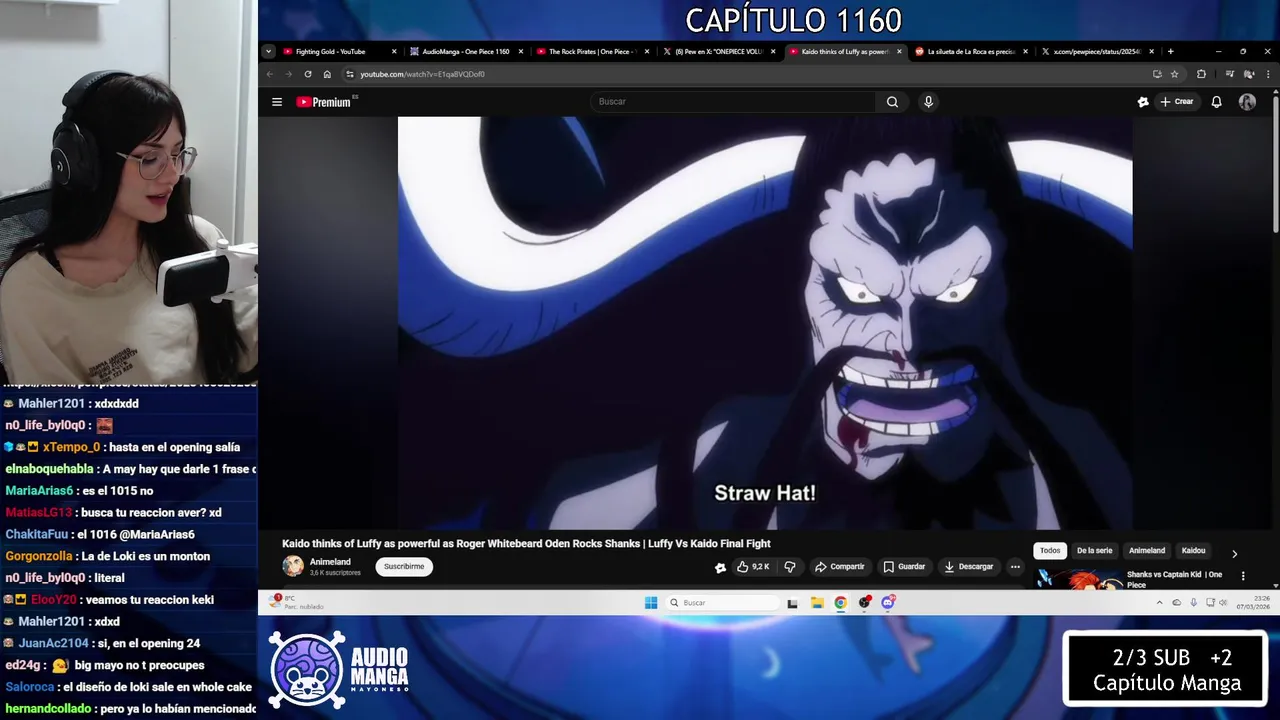The image size is (1280, 720).
Task: Click the Kaido video player
Action: click(765, 323)
